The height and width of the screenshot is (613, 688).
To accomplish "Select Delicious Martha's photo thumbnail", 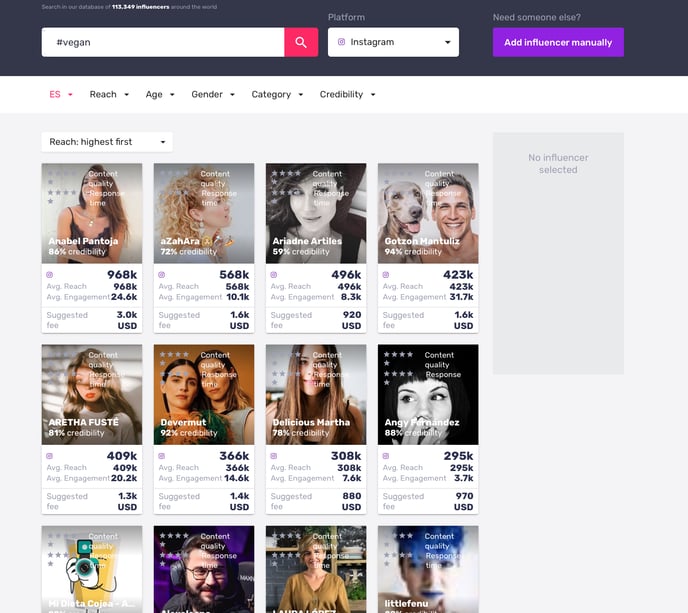I will coord(316,394).
